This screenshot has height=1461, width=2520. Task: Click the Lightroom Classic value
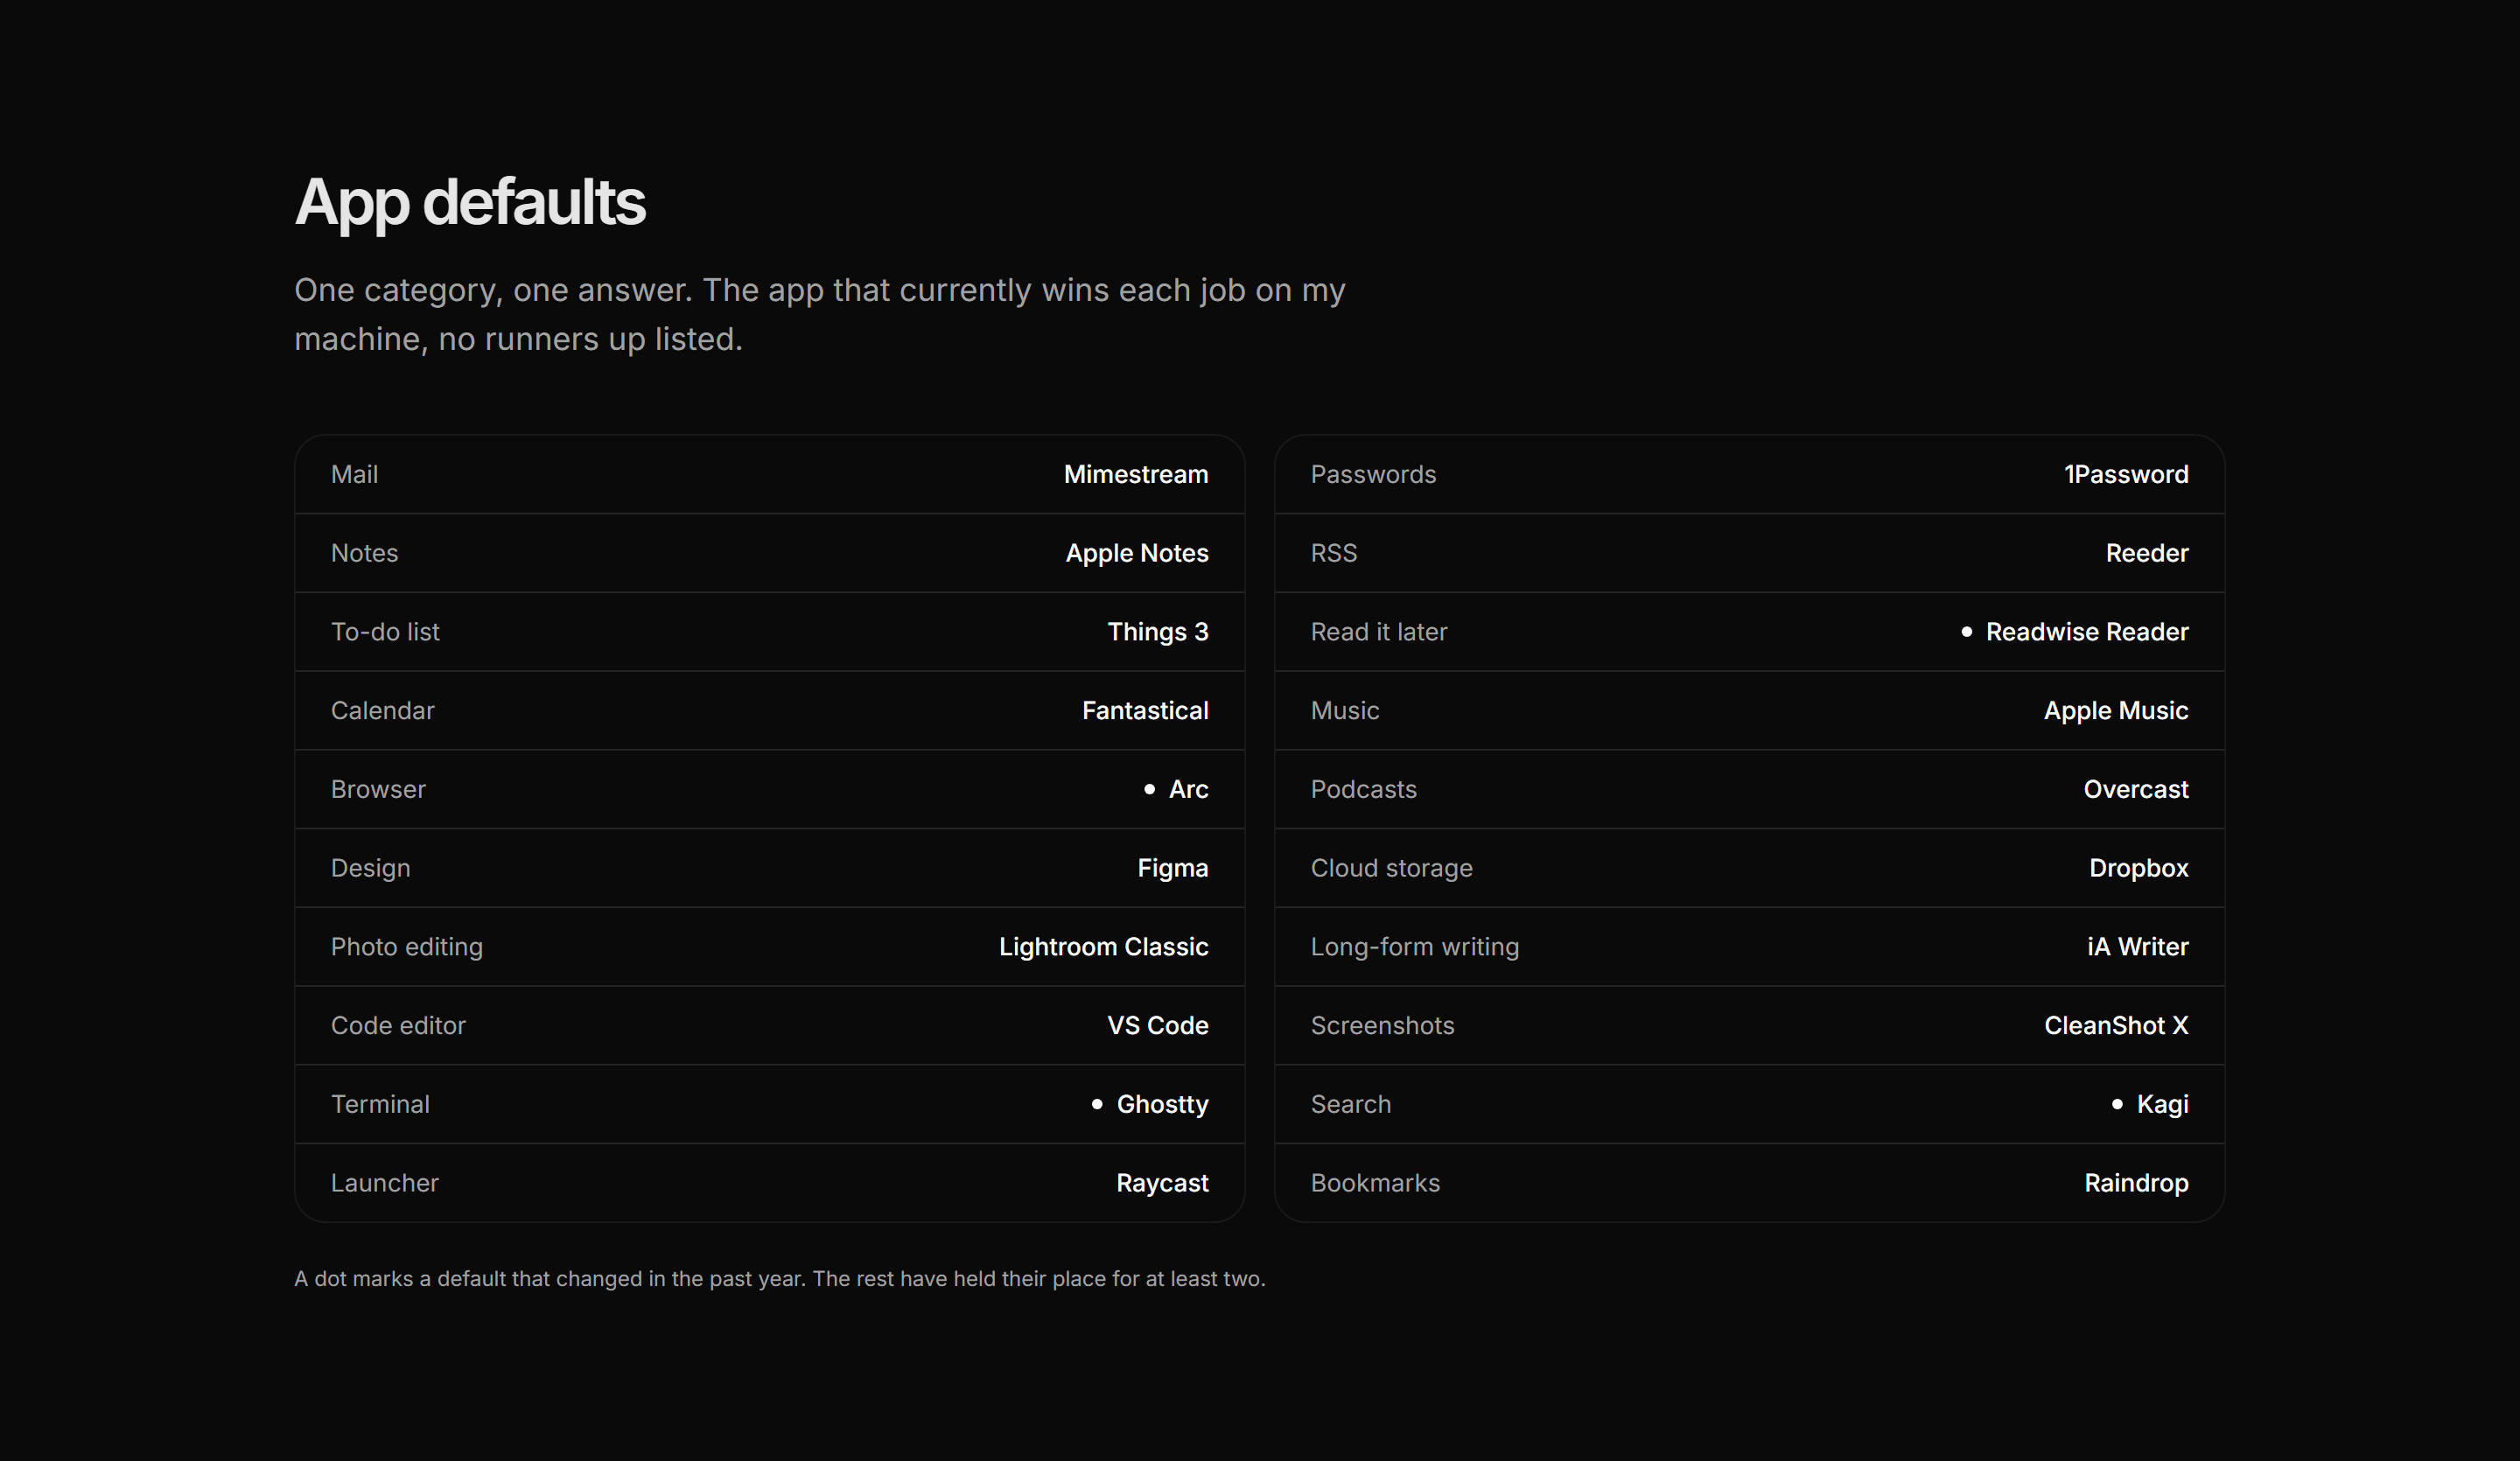click(1104, 947)
